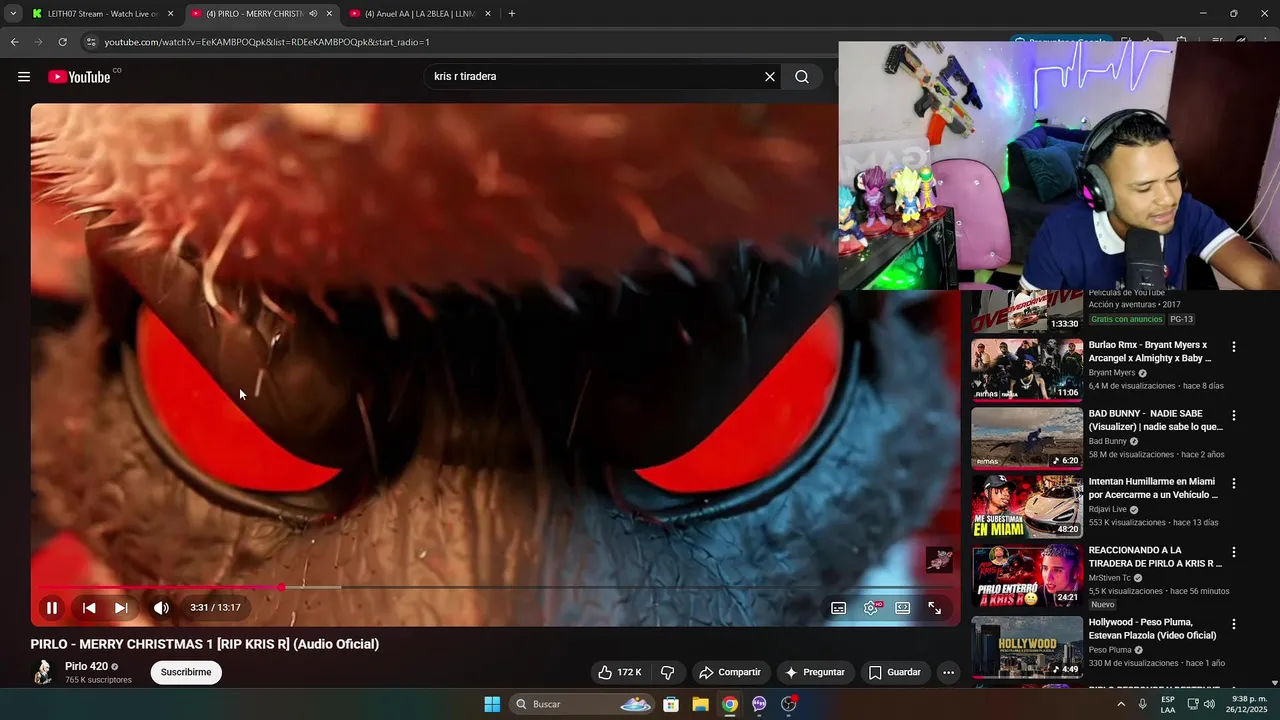Viewport: 1280px width, 720px height.
Task: Open the player settings gear
Action: (871, 608)
